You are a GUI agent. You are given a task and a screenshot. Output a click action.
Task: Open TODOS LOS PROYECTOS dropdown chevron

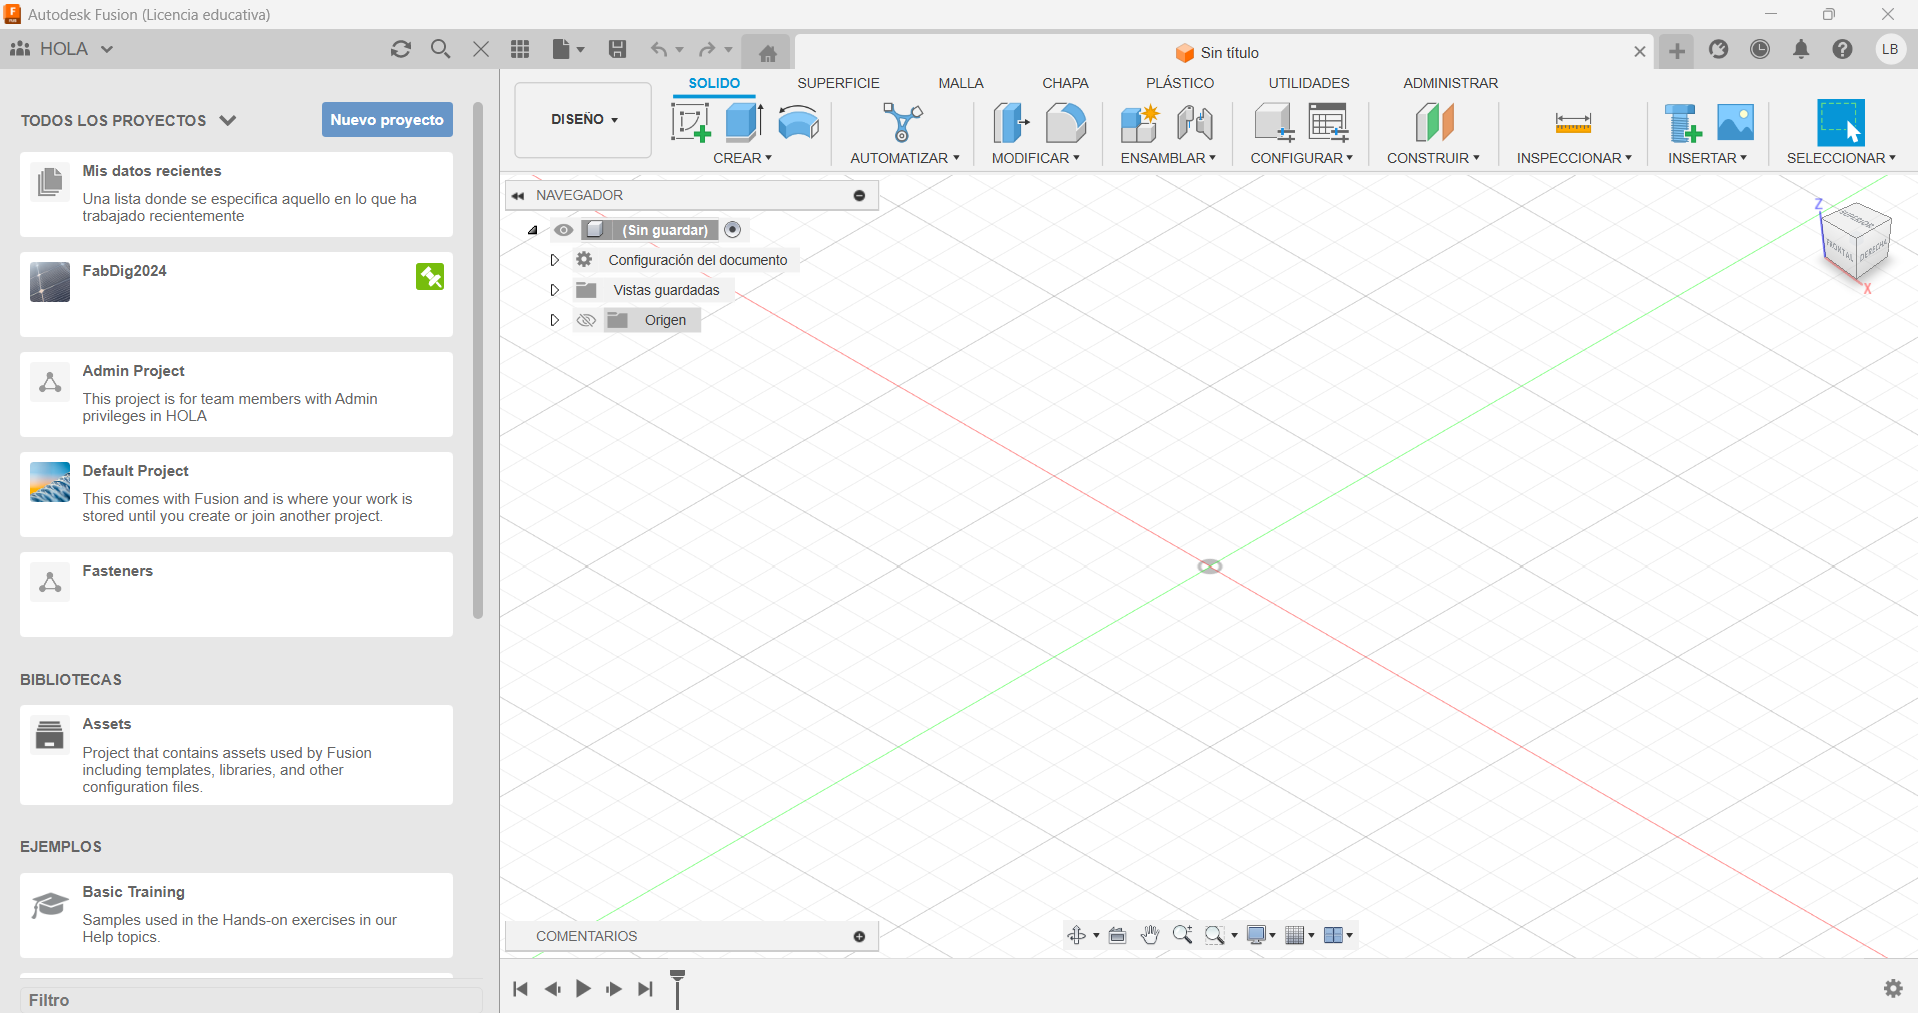point(228,120)
